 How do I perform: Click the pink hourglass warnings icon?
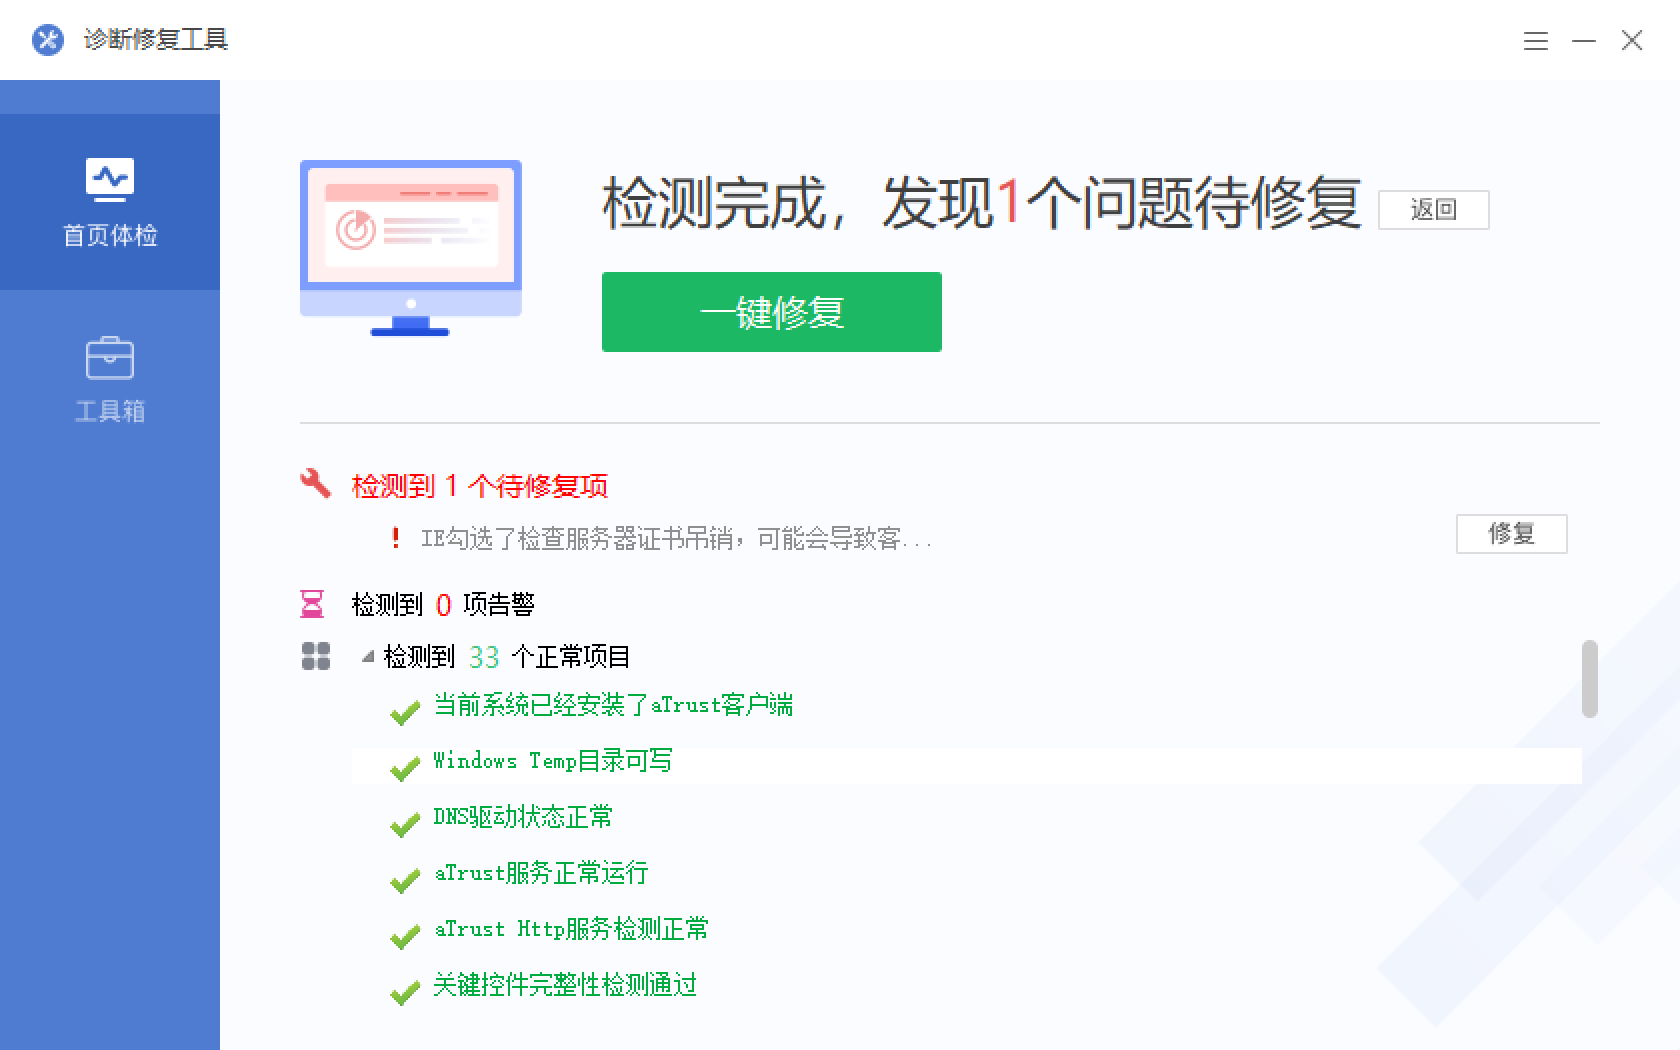pos(312,604)
